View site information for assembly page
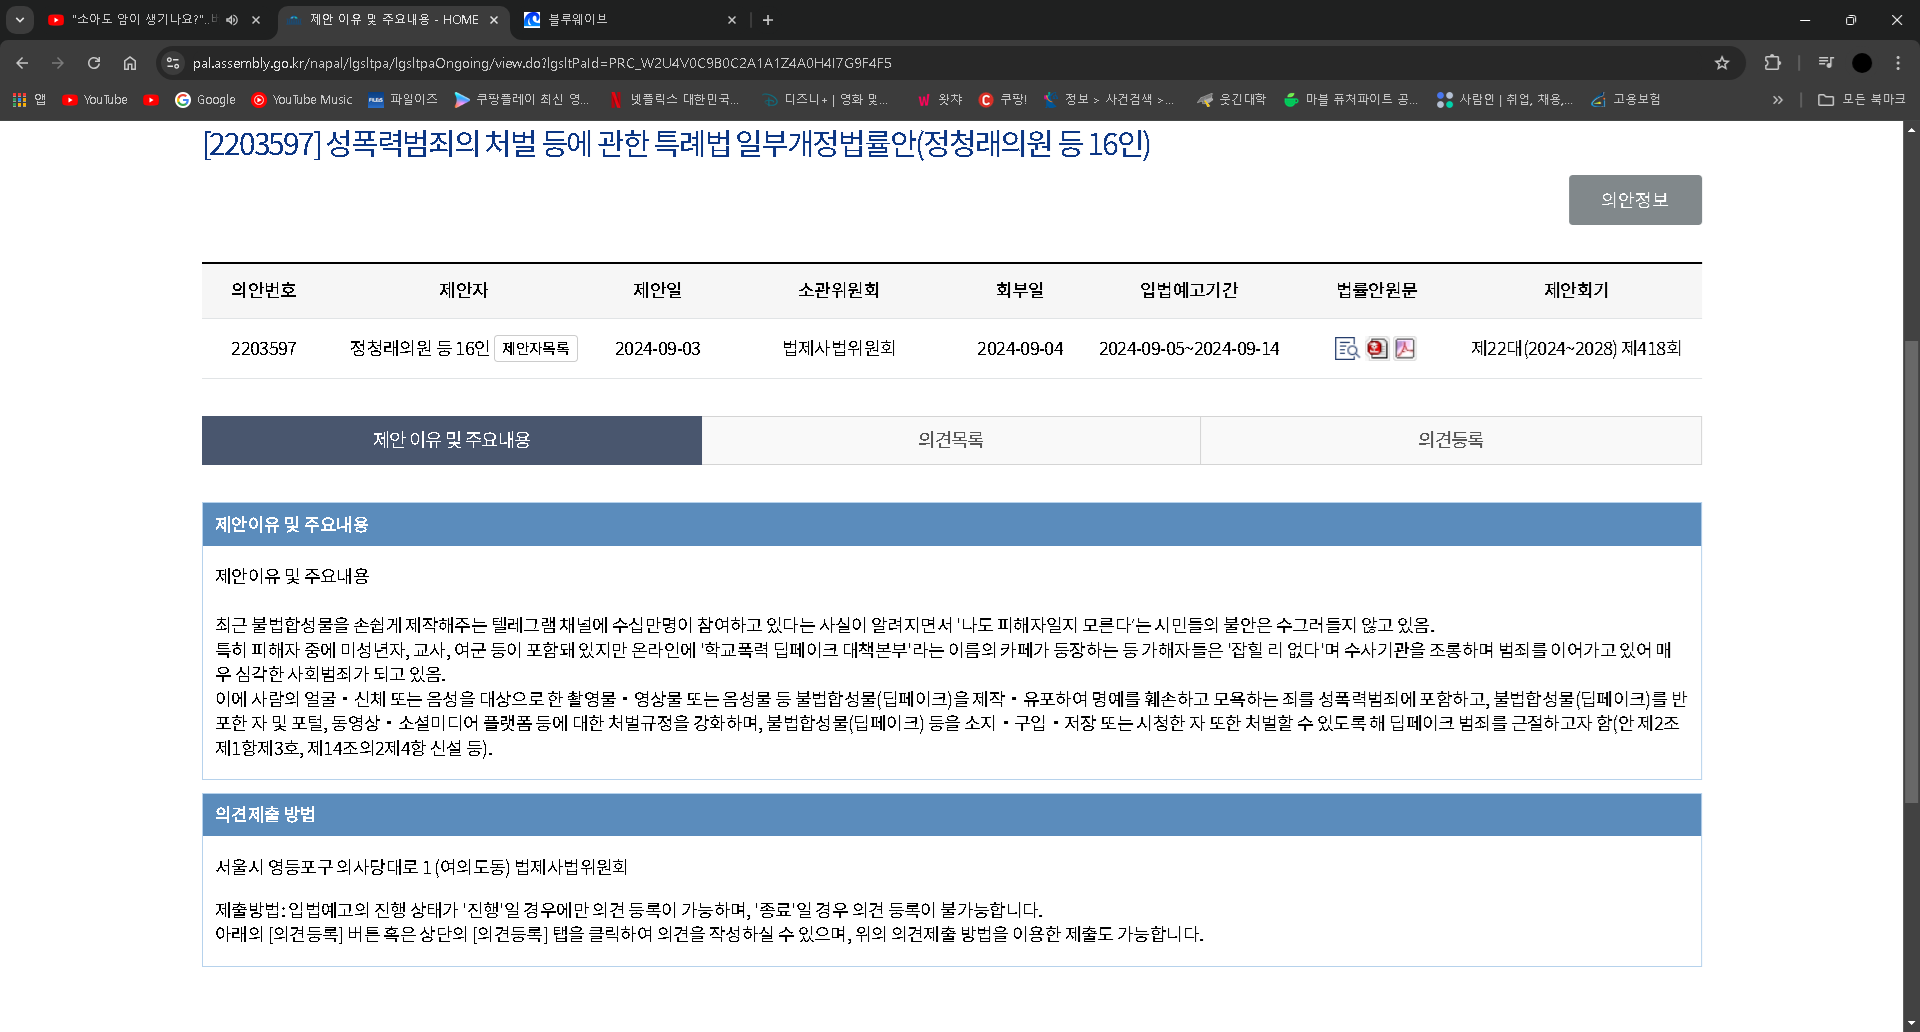This screenshot has width=1920, height=1032. [173, 63]
